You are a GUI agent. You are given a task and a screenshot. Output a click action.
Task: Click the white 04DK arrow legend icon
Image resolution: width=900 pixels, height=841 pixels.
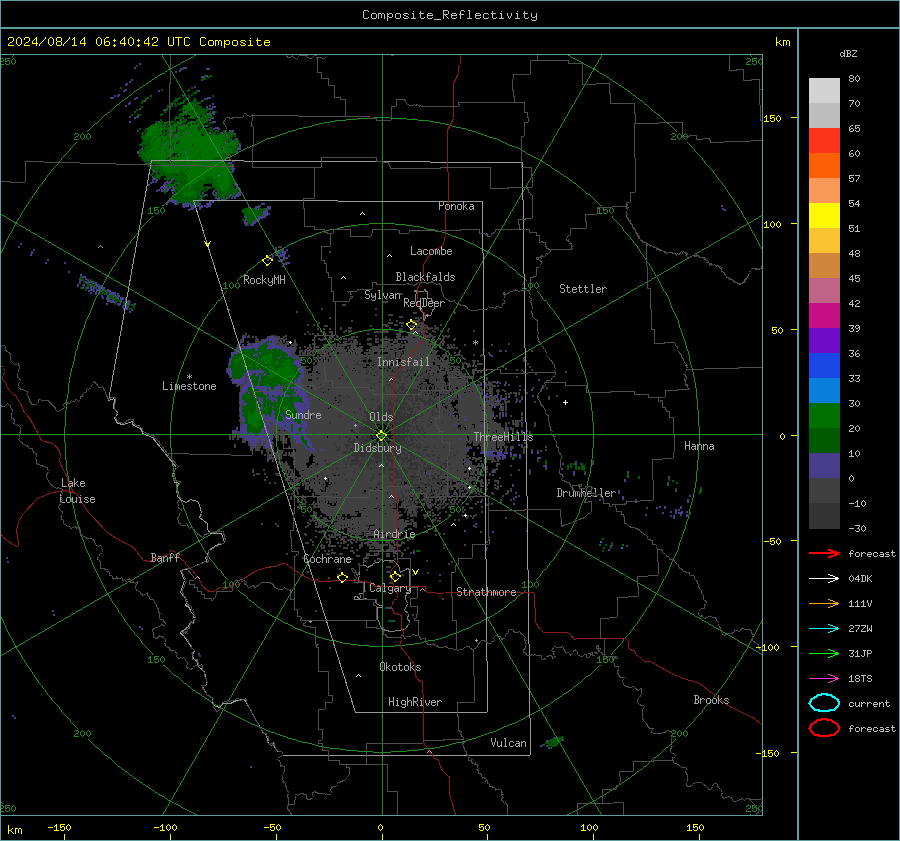point(824,578)
